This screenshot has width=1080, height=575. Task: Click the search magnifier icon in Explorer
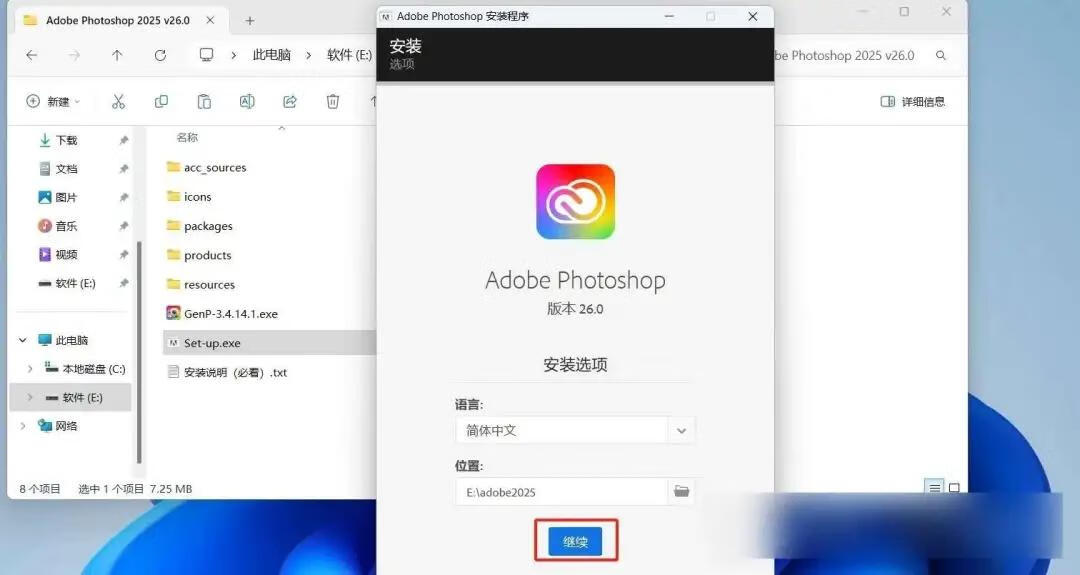coord(941,55)
